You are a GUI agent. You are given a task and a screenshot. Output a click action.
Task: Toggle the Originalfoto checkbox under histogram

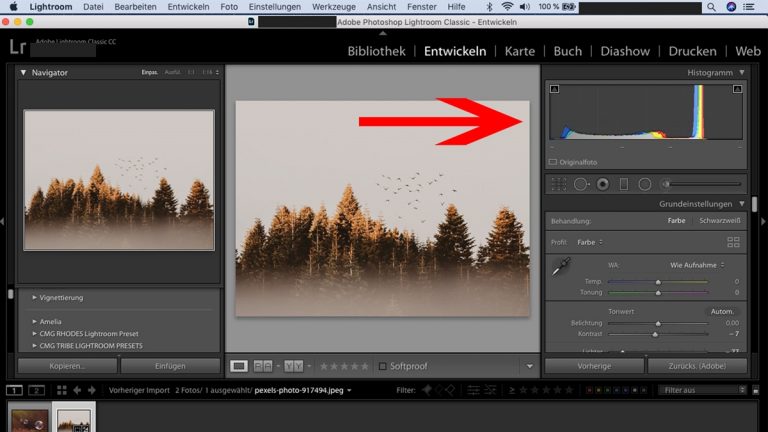(553, 161)
